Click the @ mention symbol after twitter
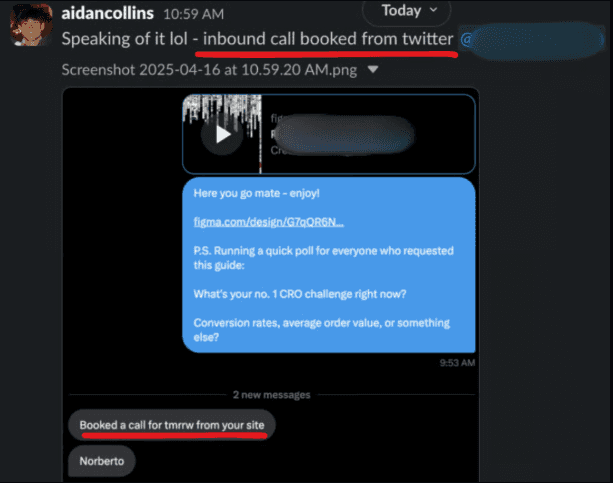Screen dimensions: 613x483 point(466,40)
